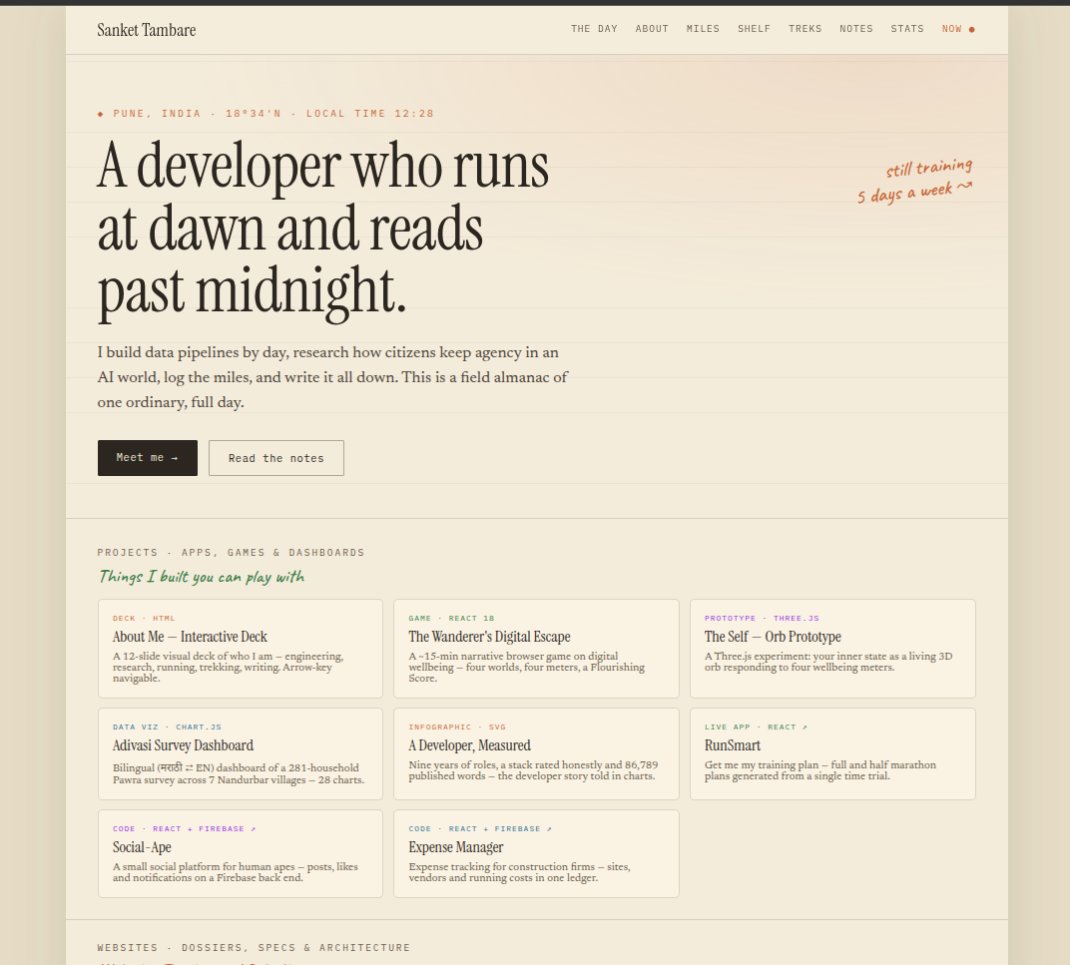This screenshot has height=965, width=1070.
Task: Click external arrow icon on Social-Ape label
Action: (253, 829)
